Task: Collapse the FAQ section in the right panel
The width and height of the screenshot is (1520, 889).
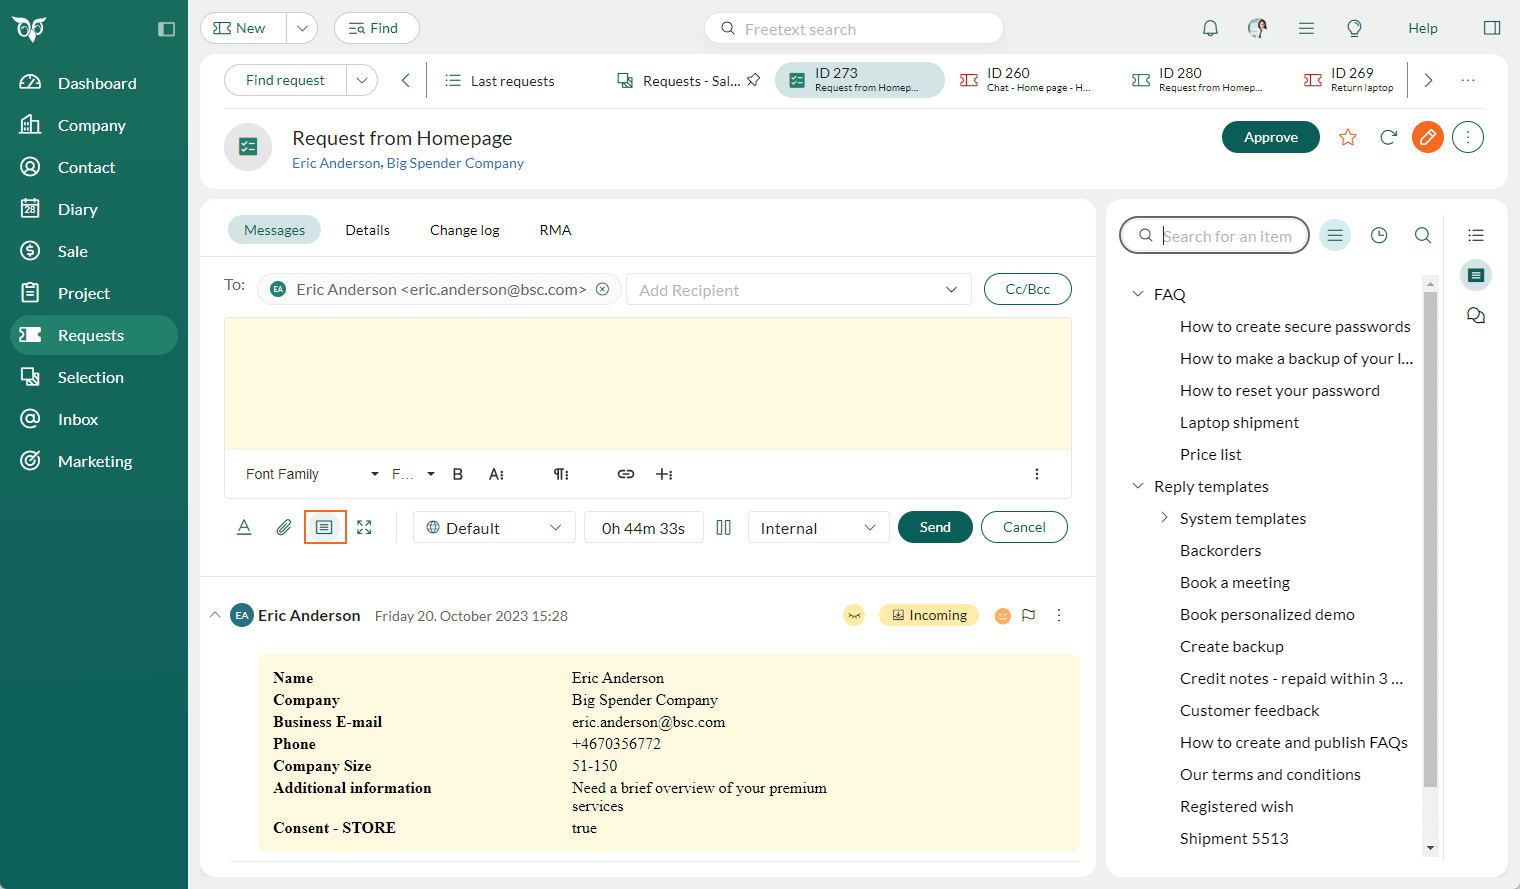Action: pos(1137,293)
